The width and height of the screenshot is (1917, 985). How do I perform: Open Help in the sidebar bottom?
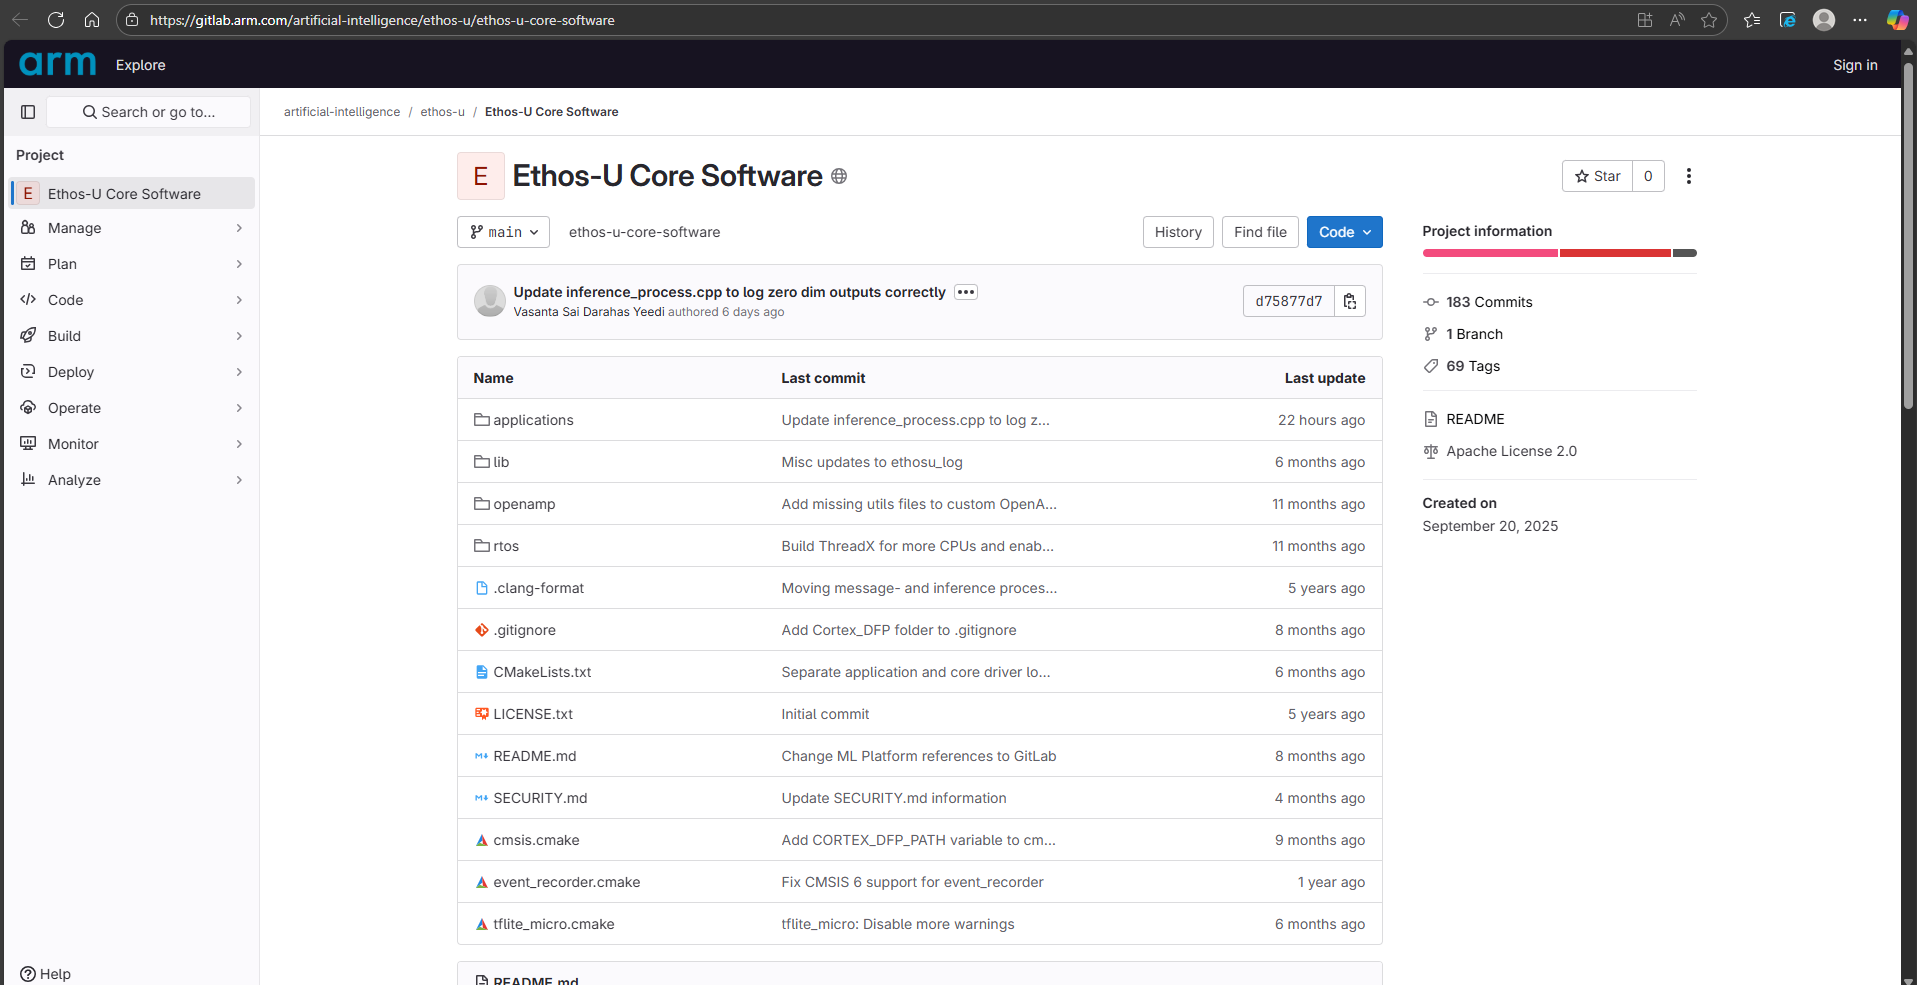[x=45, y=974]
